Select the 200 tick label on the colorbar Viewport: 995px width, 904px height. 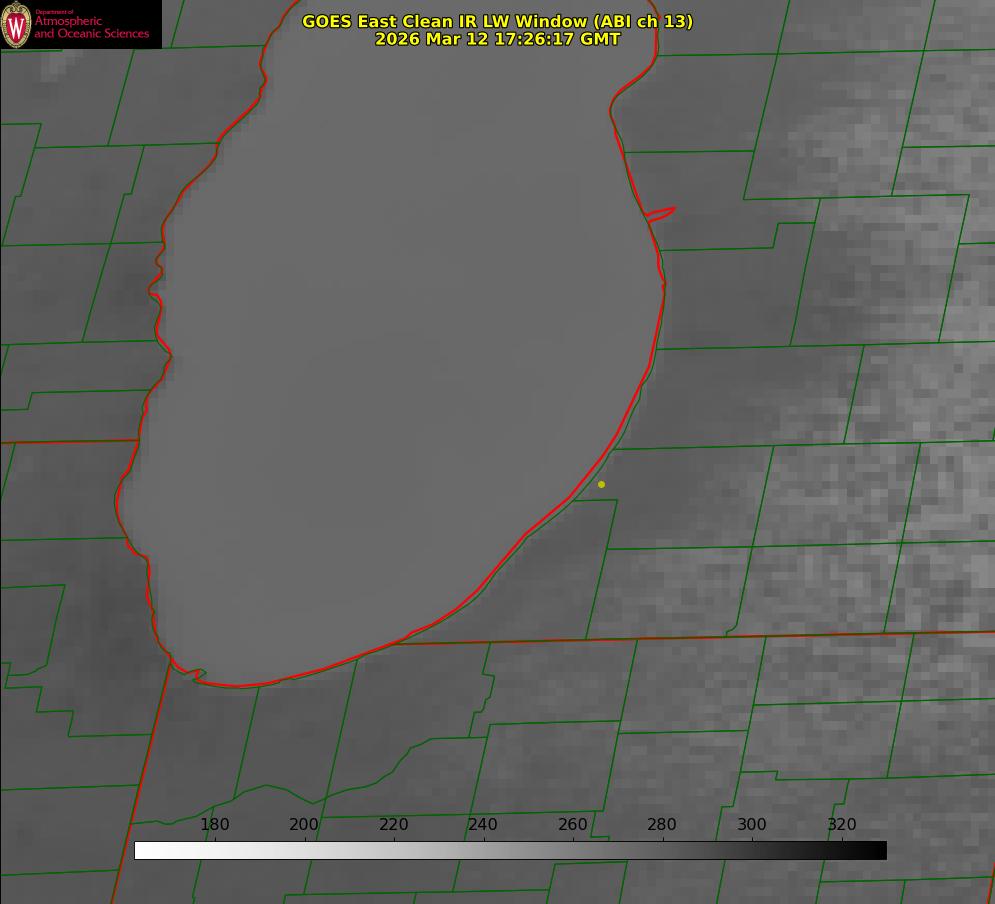tap(304, 825)
